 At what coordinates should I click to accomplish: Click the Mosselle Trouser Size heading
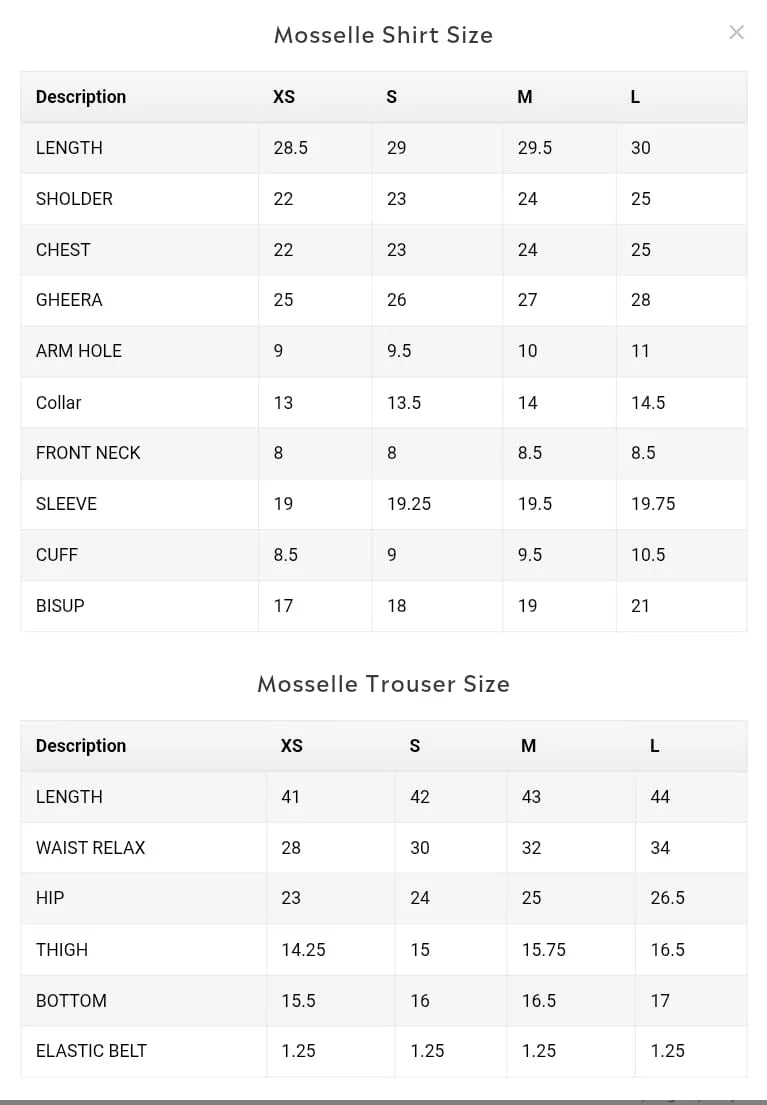[x=384, y=684]
